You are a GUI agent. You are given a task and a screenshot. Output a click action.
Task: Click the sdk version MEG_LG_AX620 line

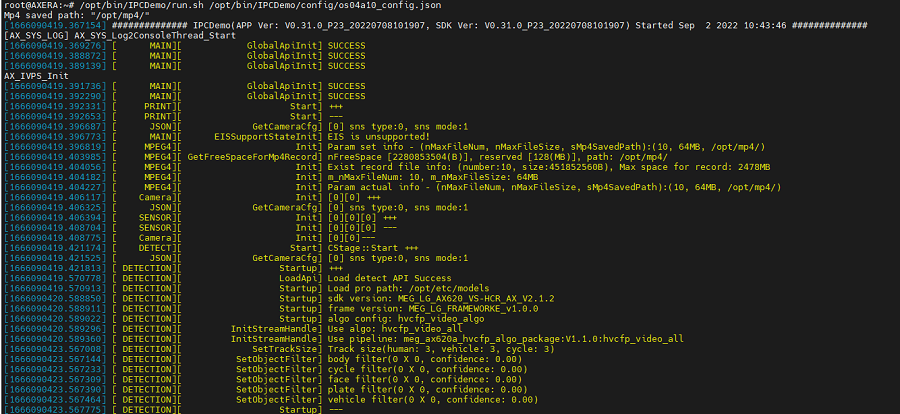[441, 299]
